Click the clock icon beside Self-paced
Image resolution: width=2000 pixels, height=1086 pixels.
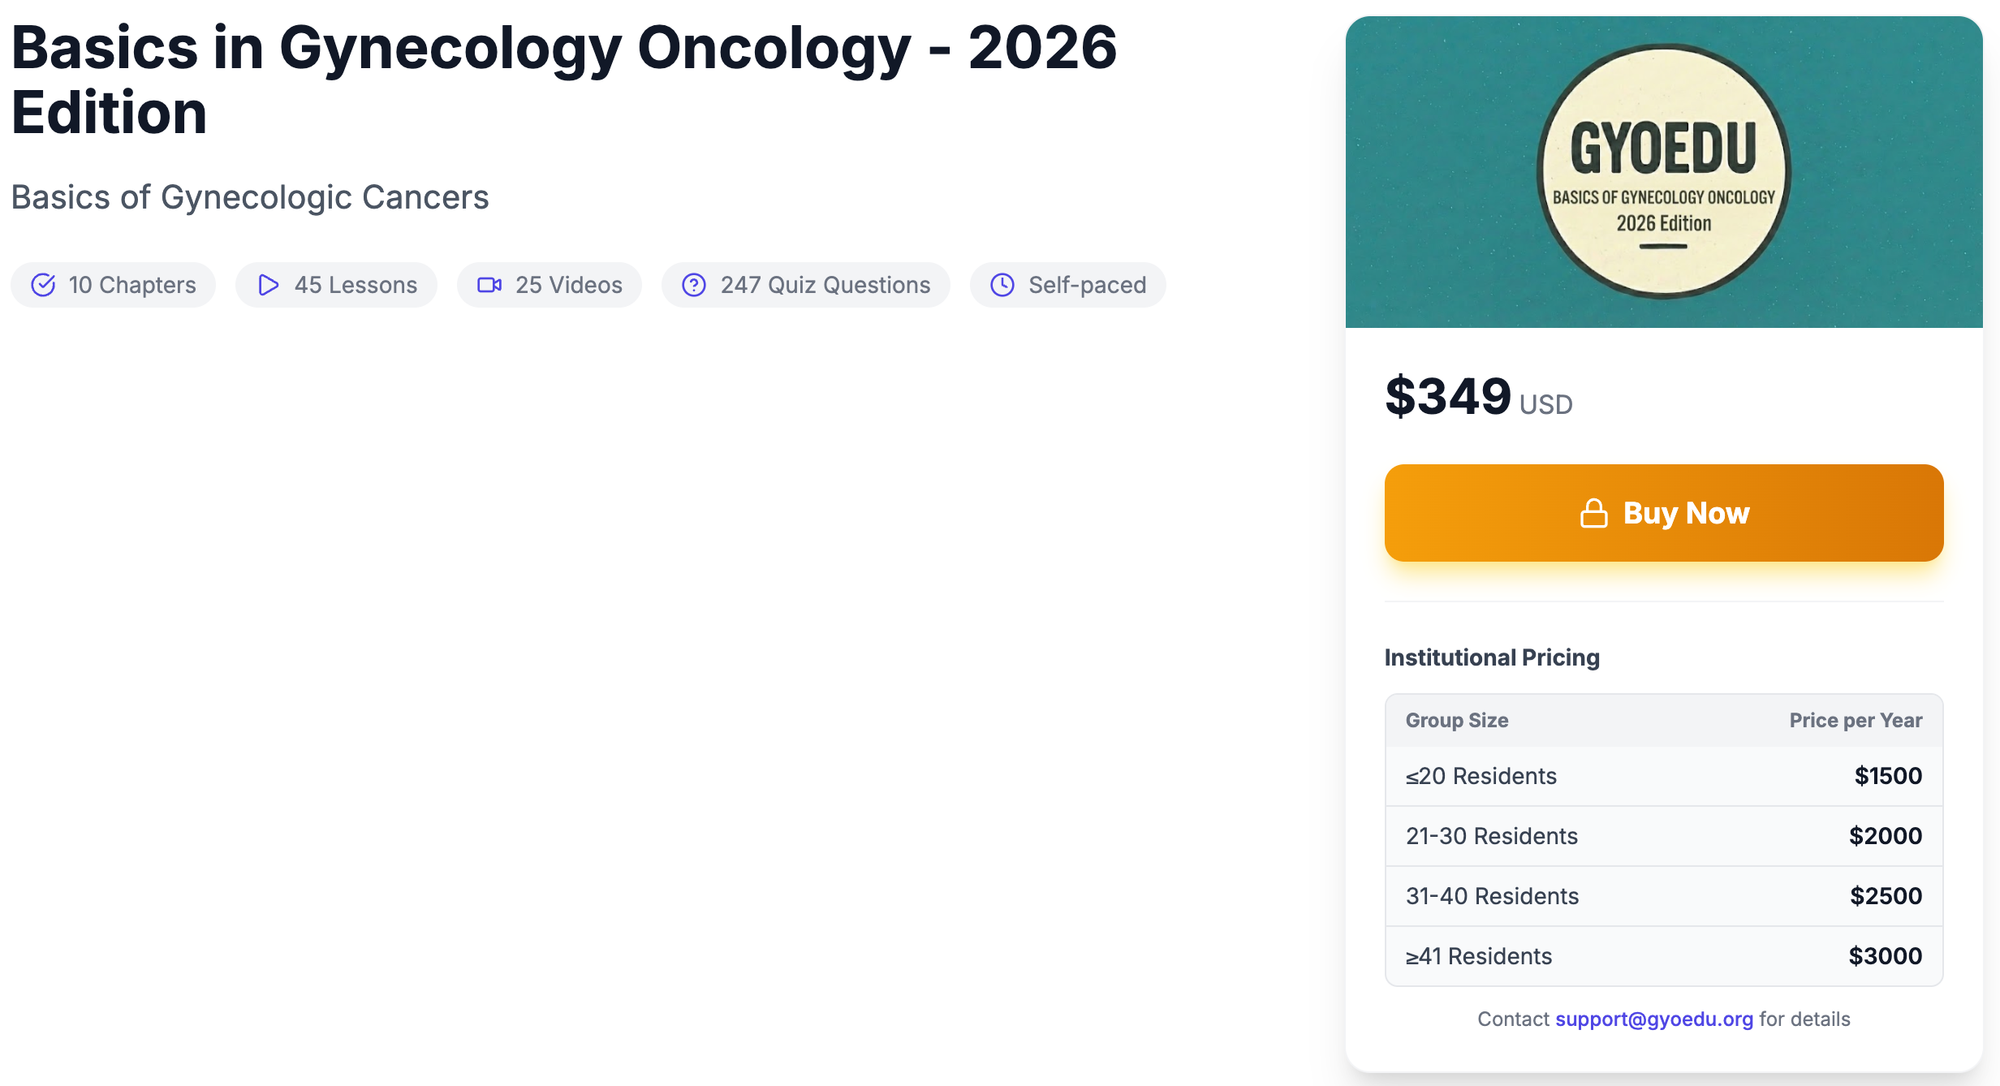[x=1002, y=285]
